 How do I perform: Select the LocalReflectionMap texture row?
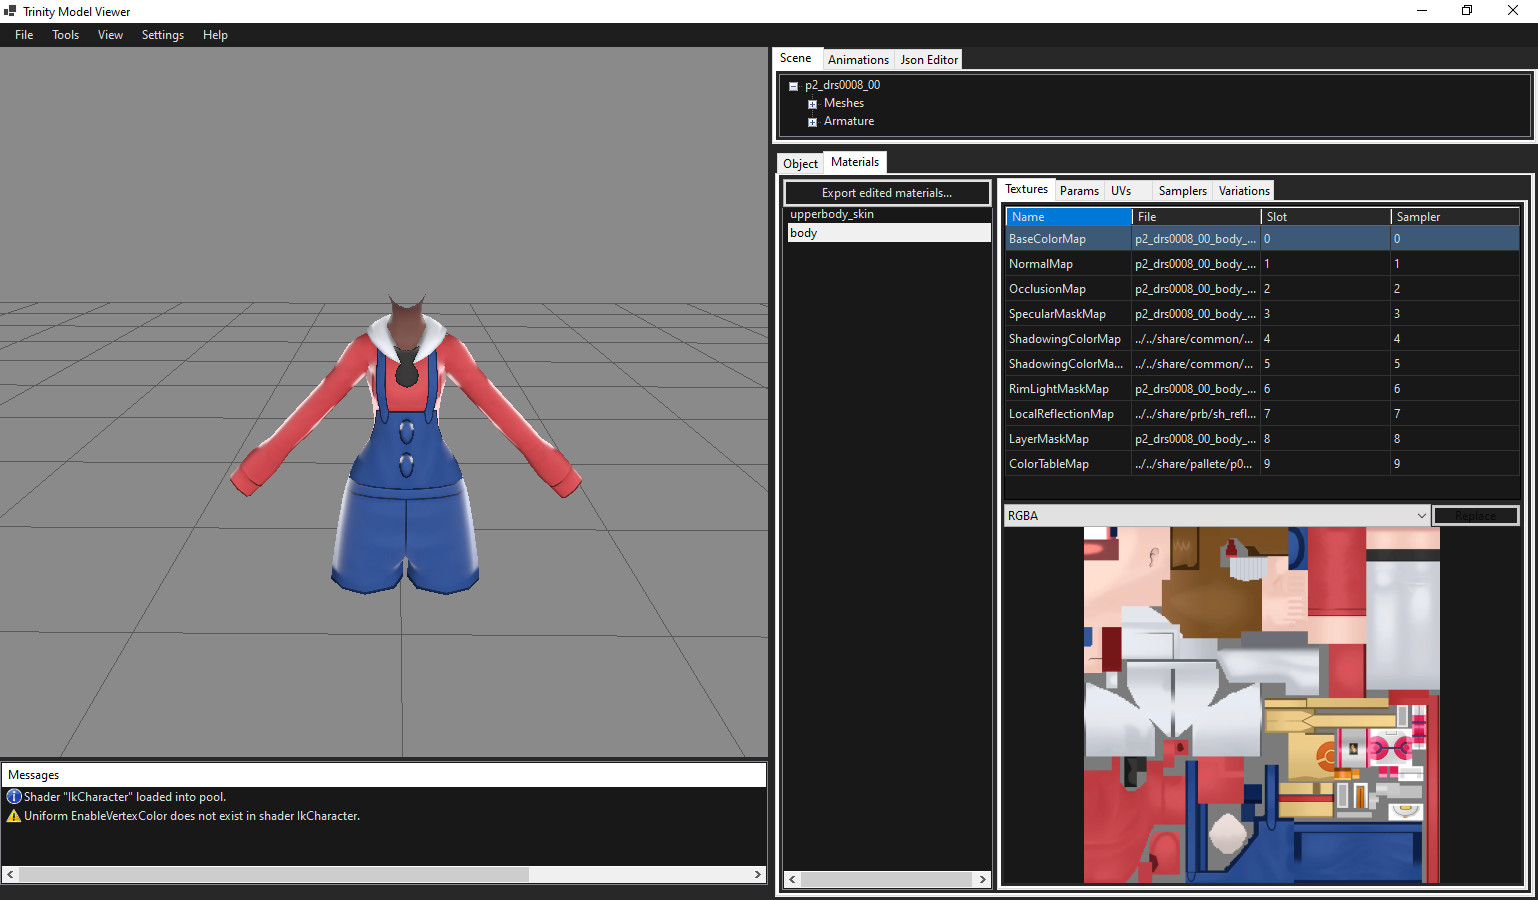point(1262,414)
